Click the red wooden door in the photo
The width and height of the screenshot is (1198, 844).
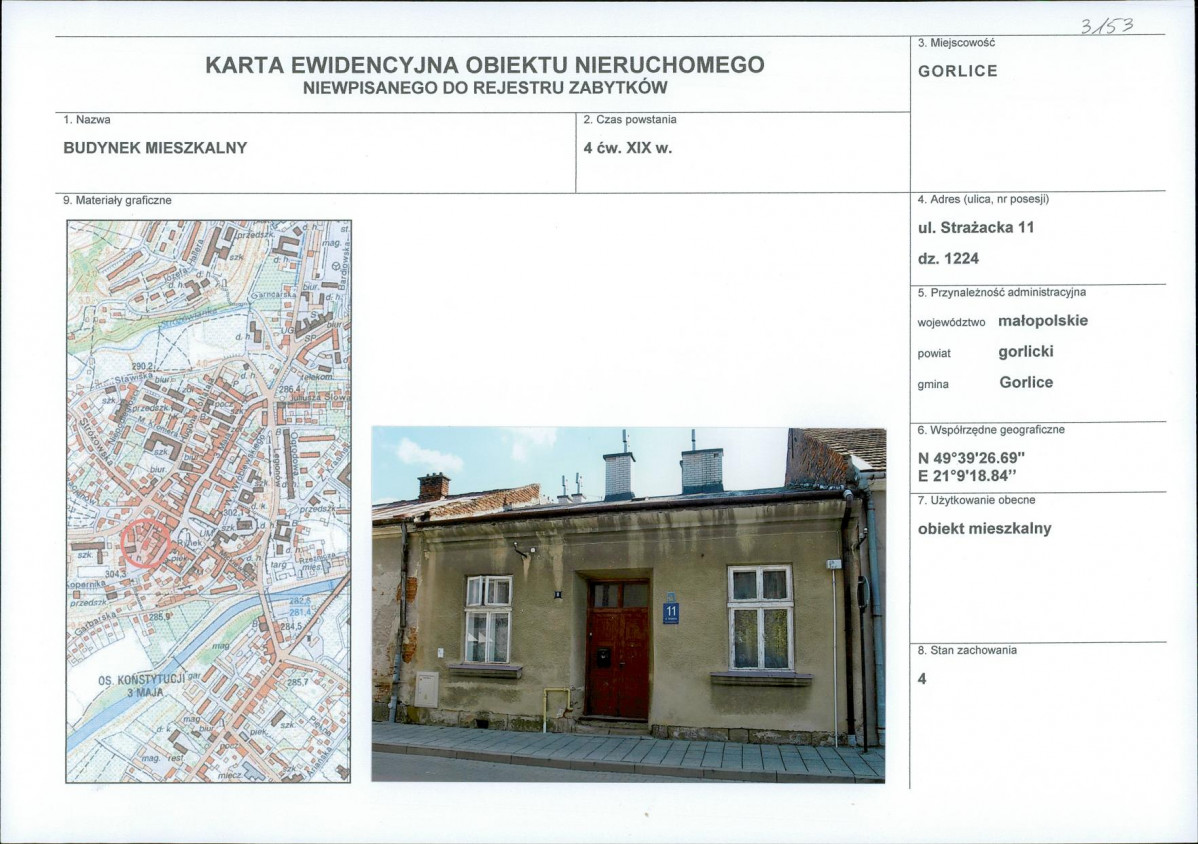tap(617, 649)
